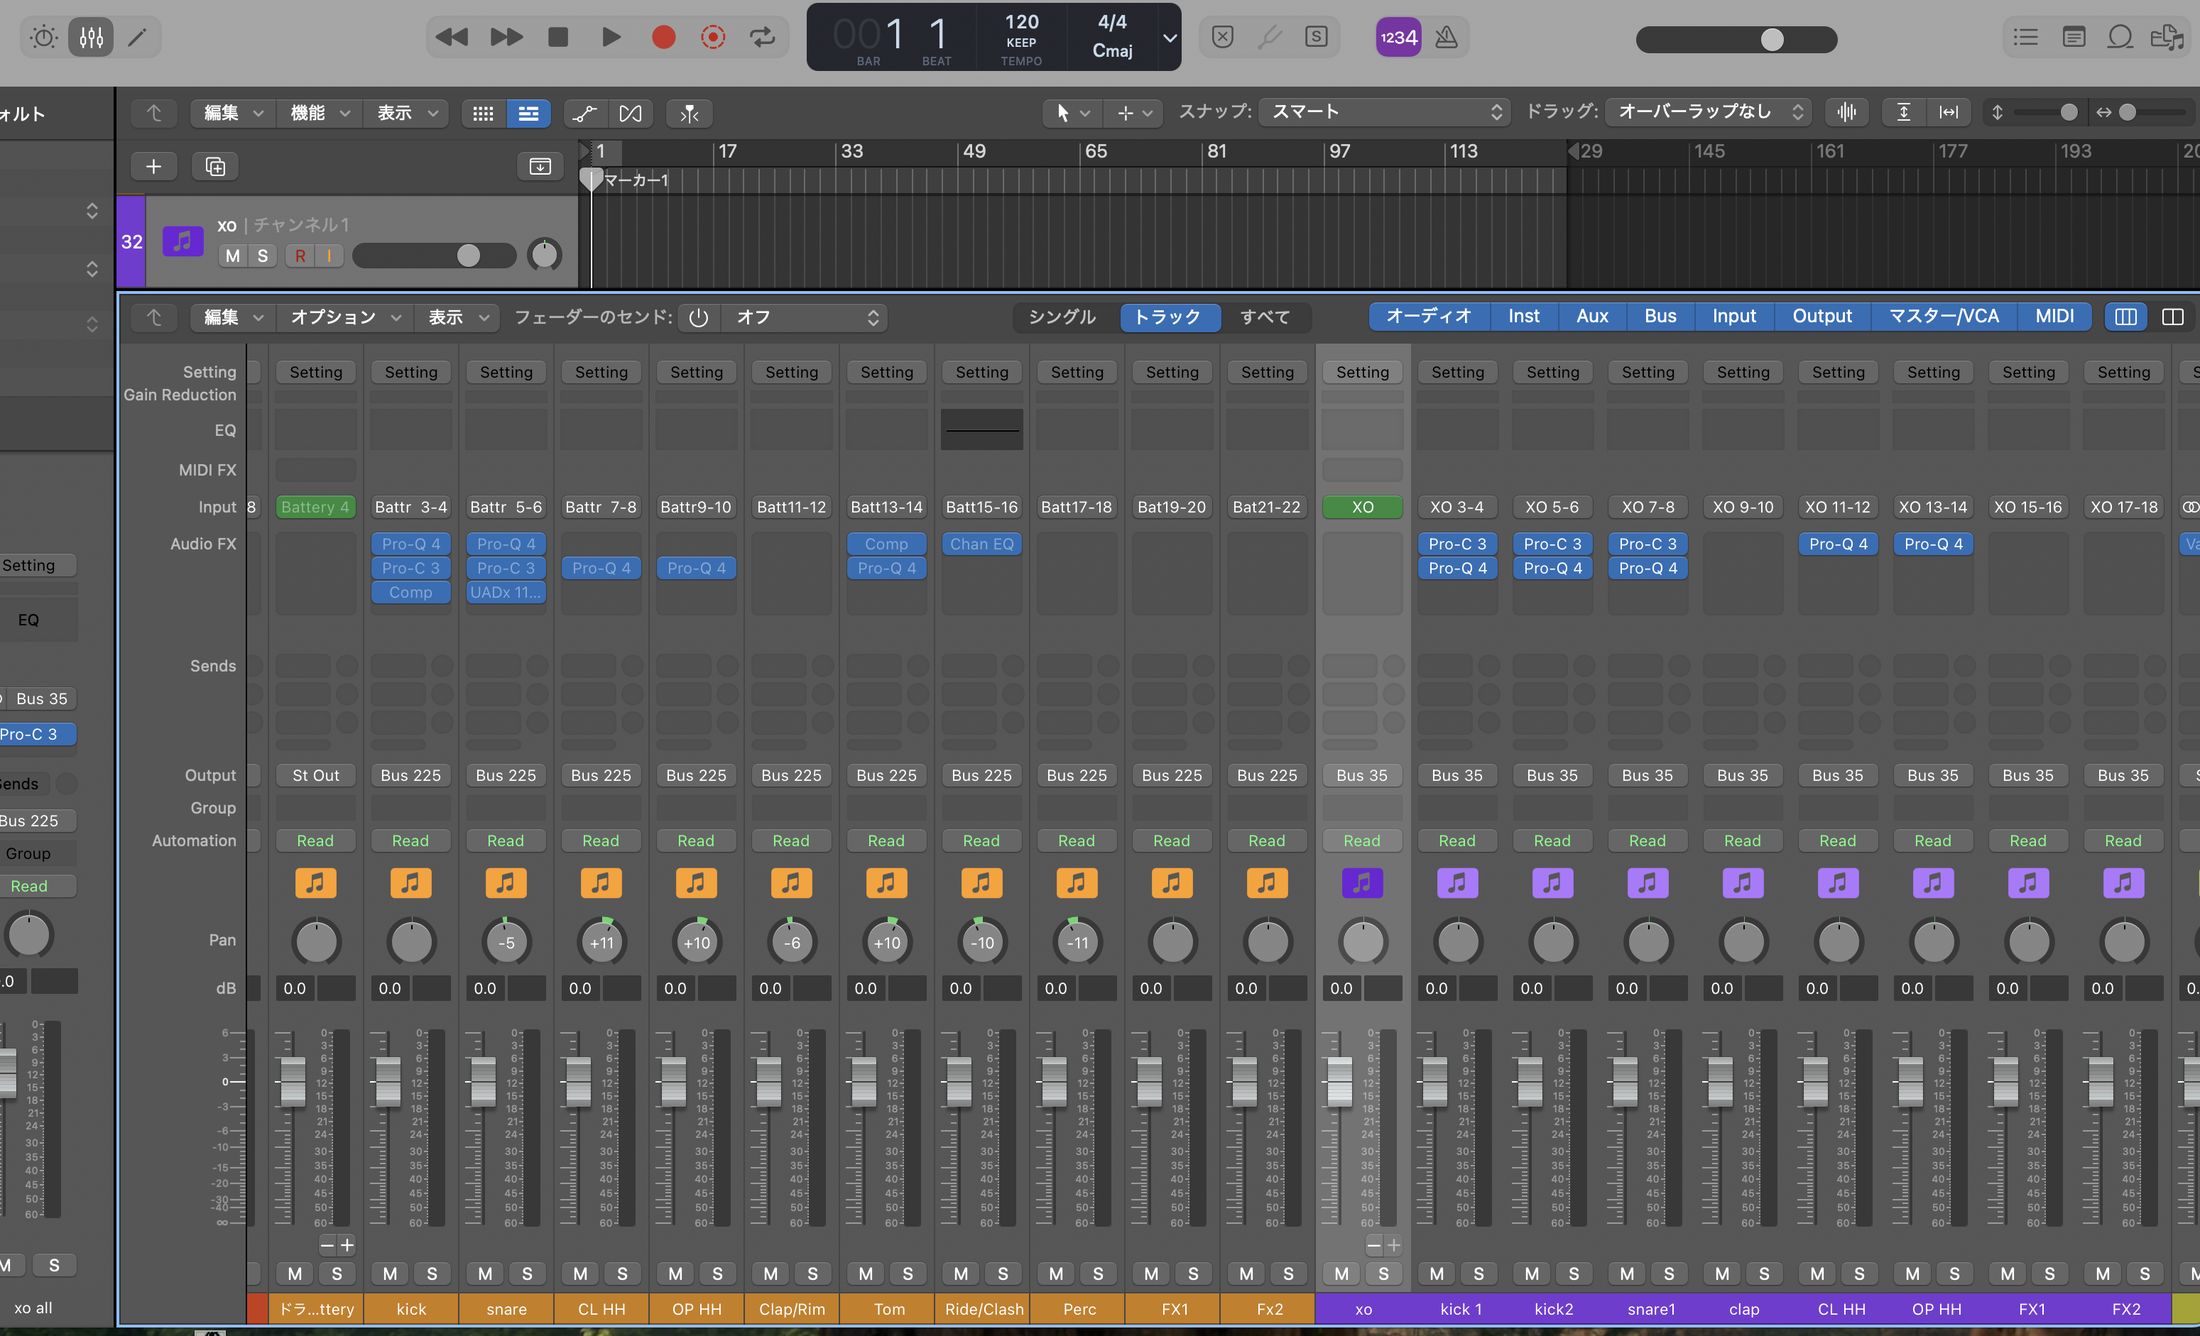Open the drag オーバーラップなし dropdown
The height and width of the screenshot is (1336, 2200).
[x=1708, y=112]
